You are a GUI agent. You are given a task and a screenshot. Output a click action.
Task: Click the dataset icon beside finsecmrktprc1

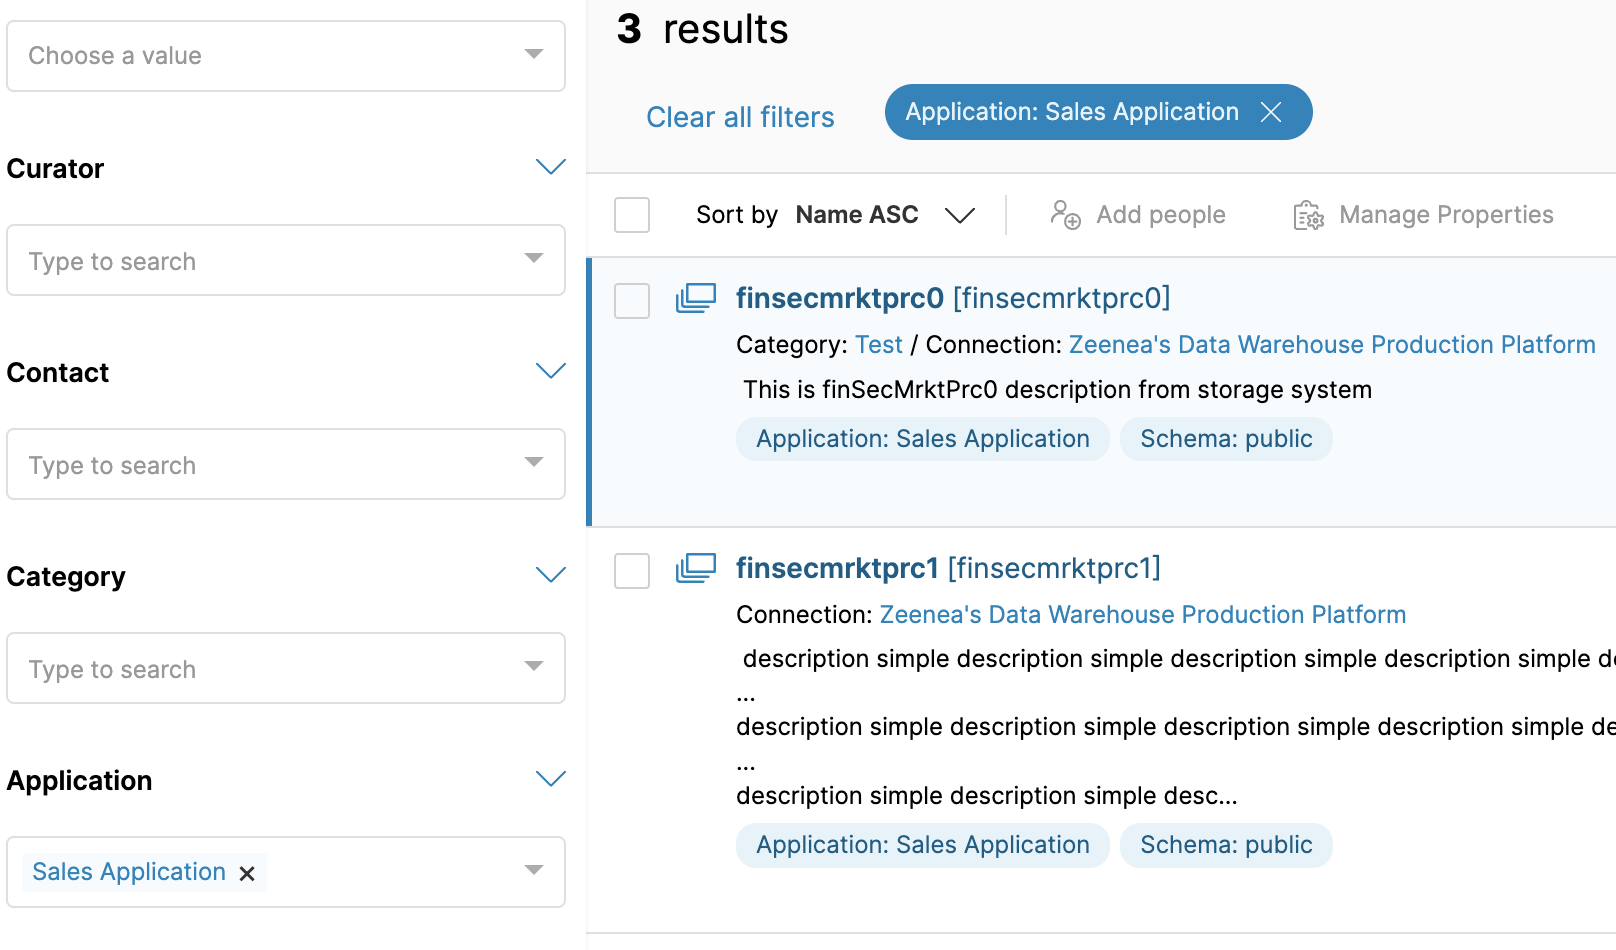coord(695,568)
